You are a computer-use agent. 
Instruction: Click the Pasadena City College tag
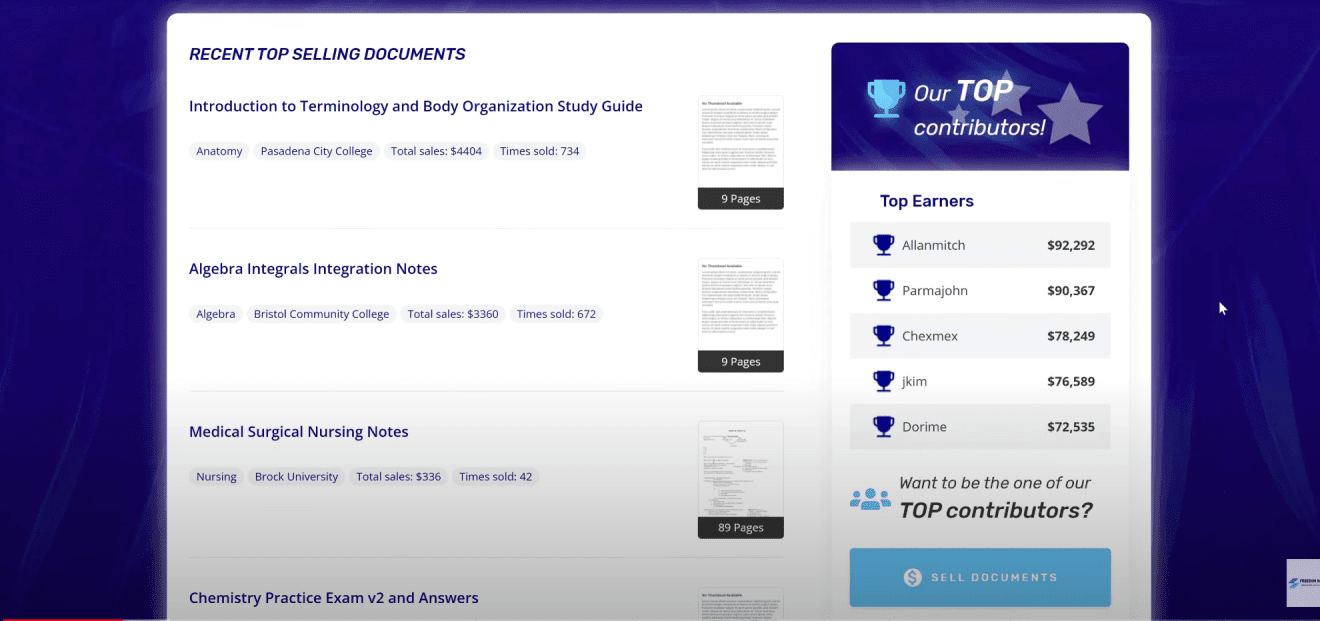(316, 151)
